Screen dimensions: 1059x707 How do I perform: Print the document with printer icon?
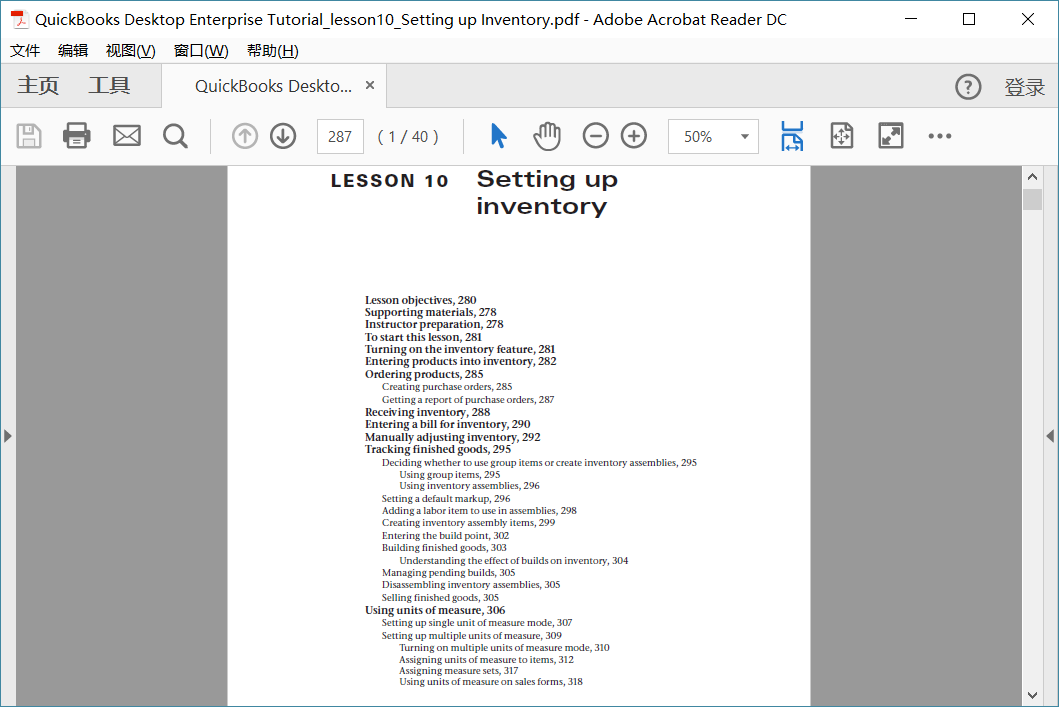tap(76, 136)
